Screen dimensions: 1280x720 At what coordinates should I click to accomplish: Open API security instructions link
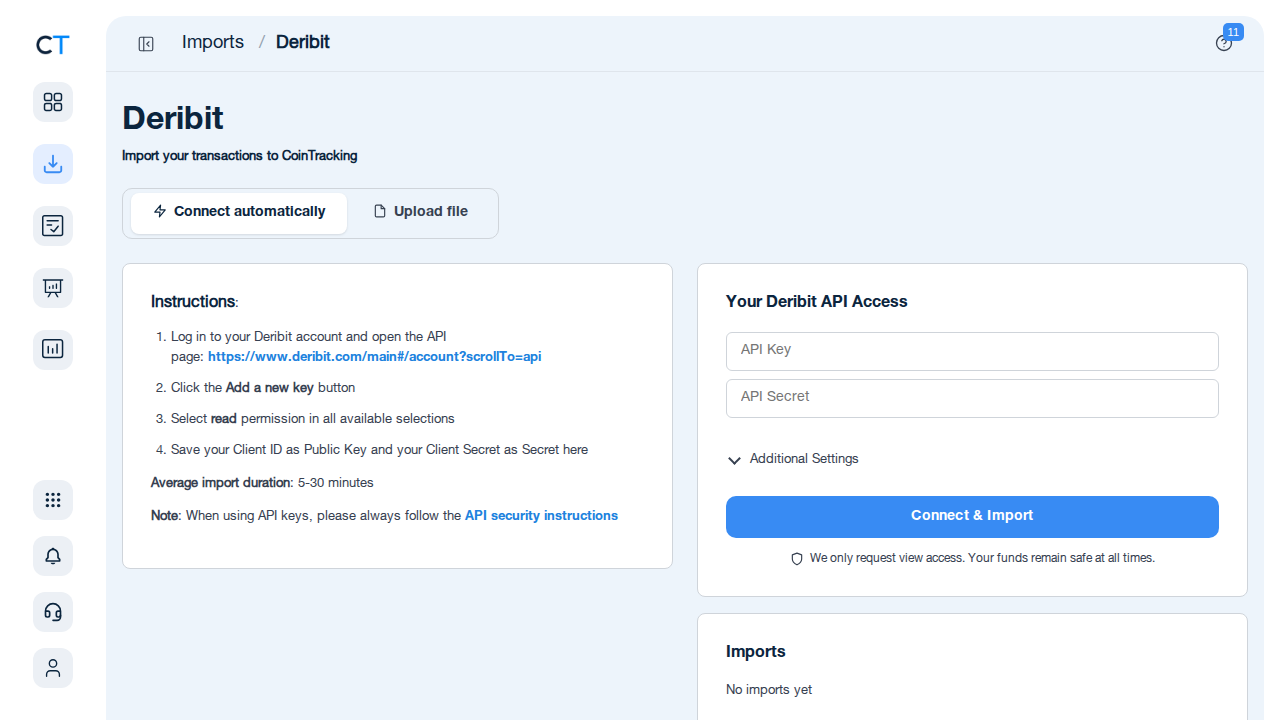tap(541, 516)
